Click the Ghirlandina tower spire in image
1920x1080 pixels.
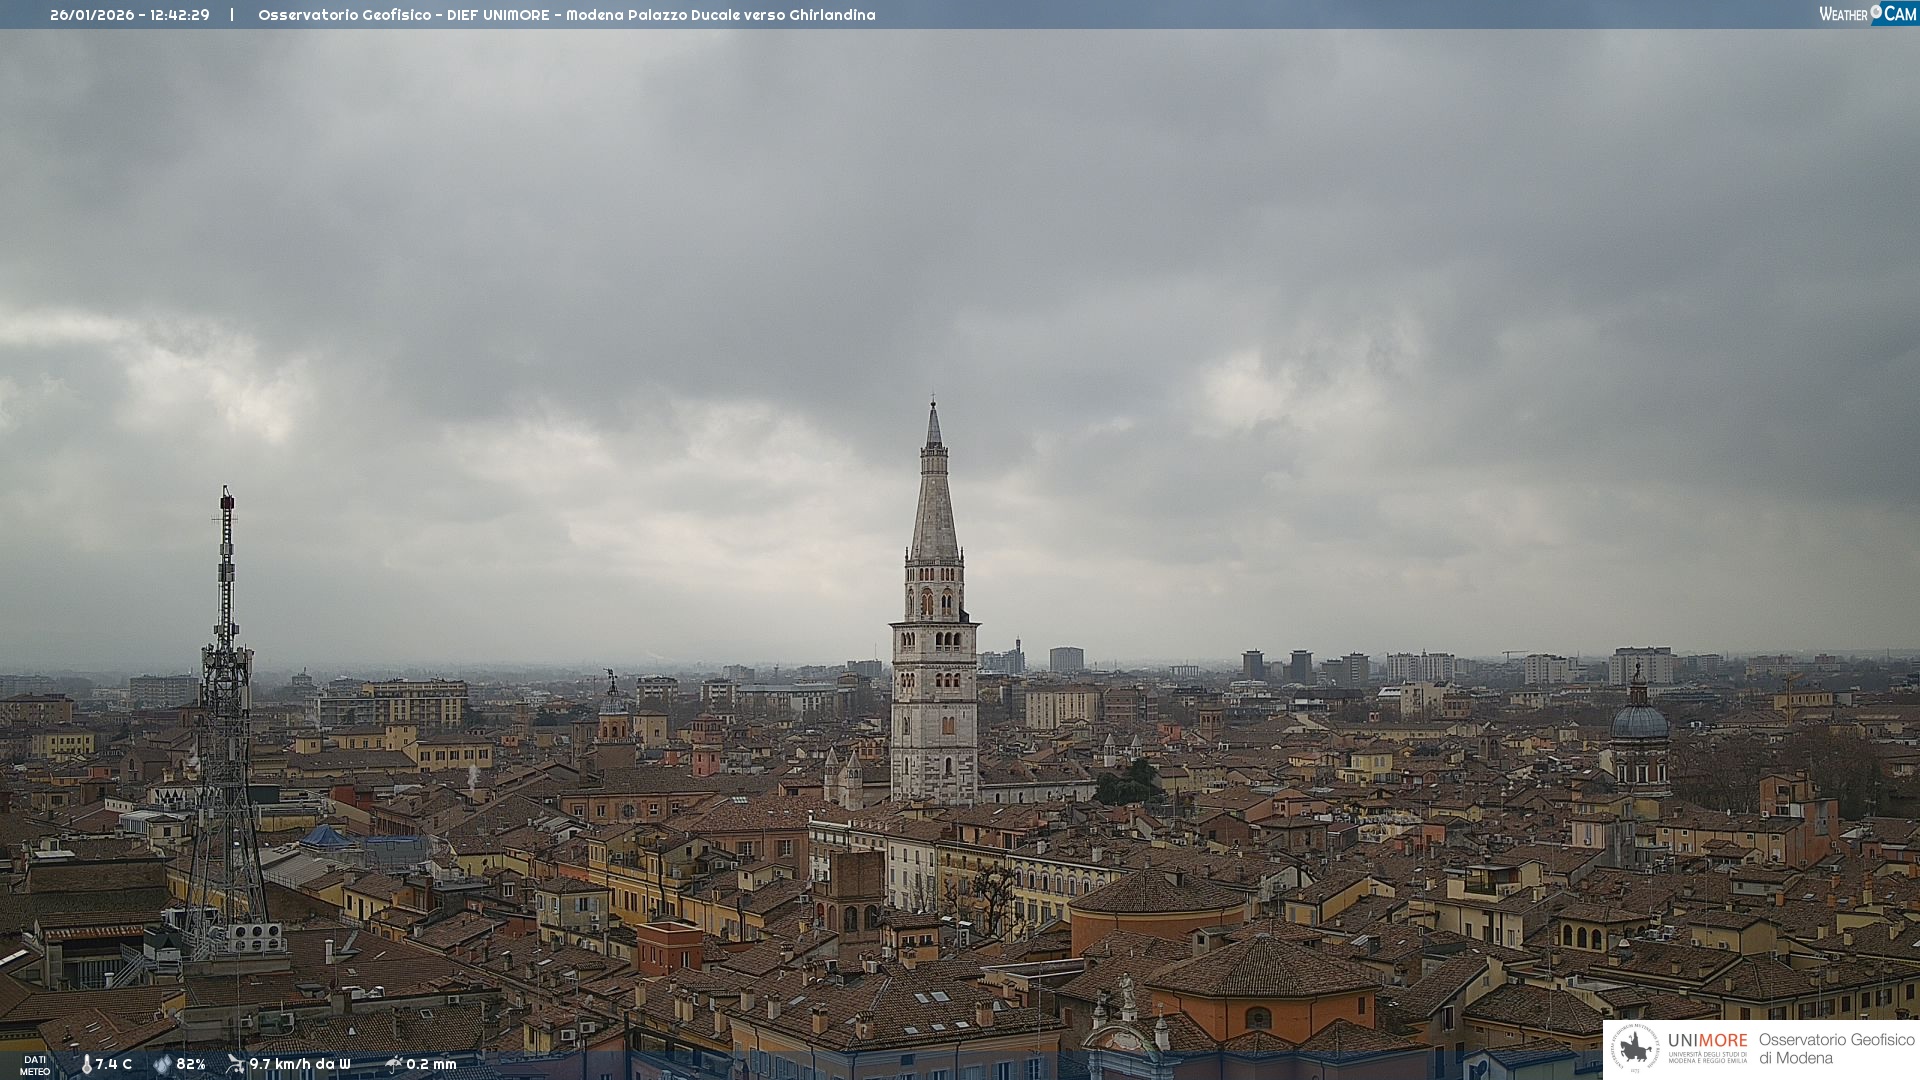coord(934,500)
